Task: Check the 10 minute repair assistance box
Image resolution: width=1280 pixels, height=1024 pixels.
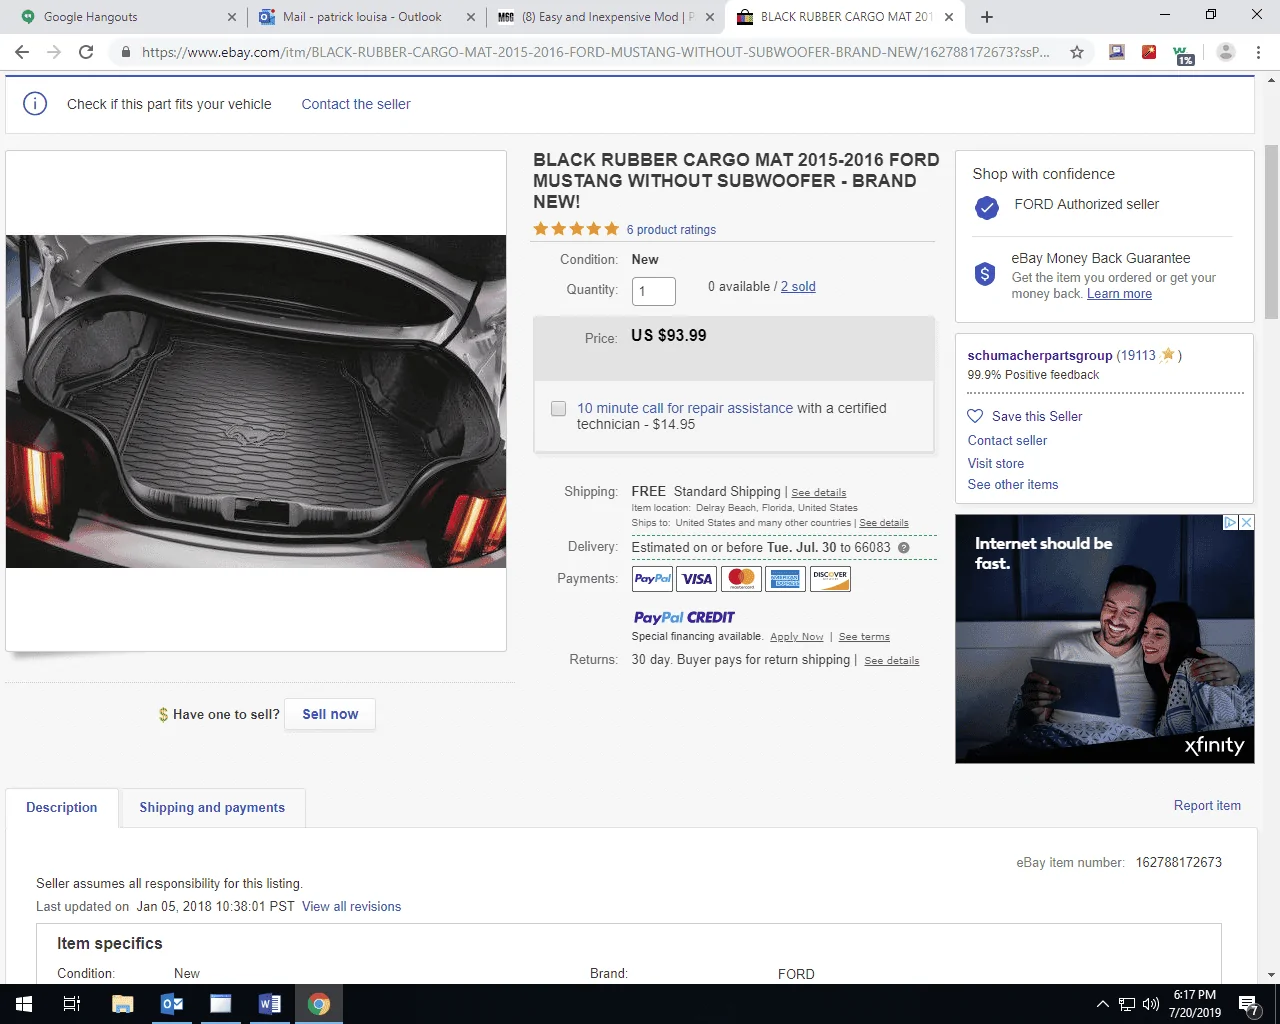Action: point(559,409)
